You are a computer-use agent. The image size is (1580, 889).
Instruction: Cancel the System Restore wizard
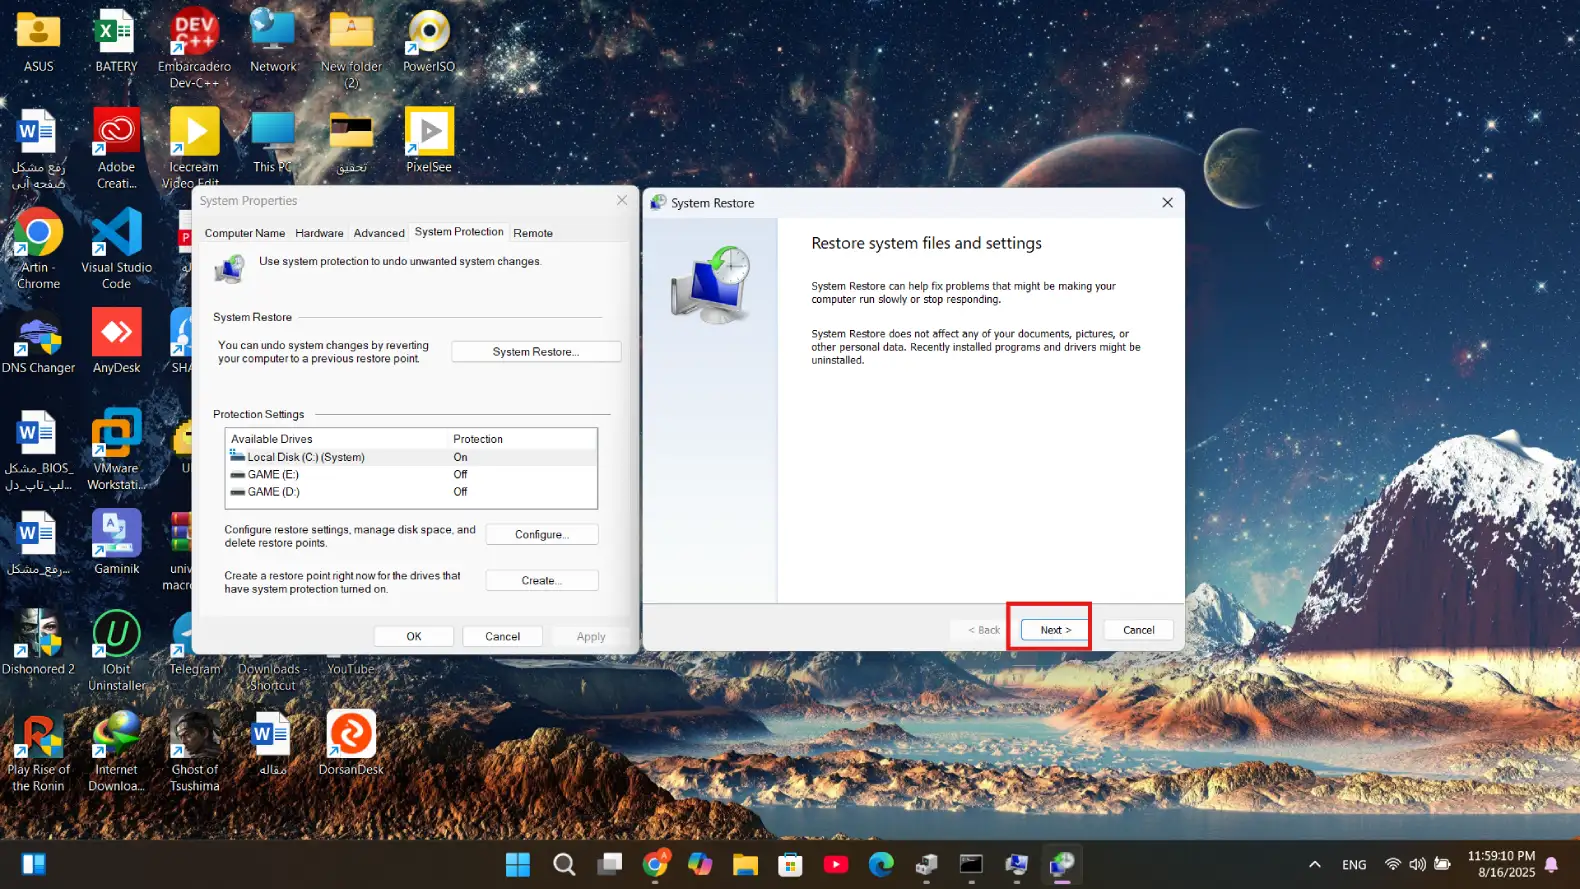[x=1138, y=630]
